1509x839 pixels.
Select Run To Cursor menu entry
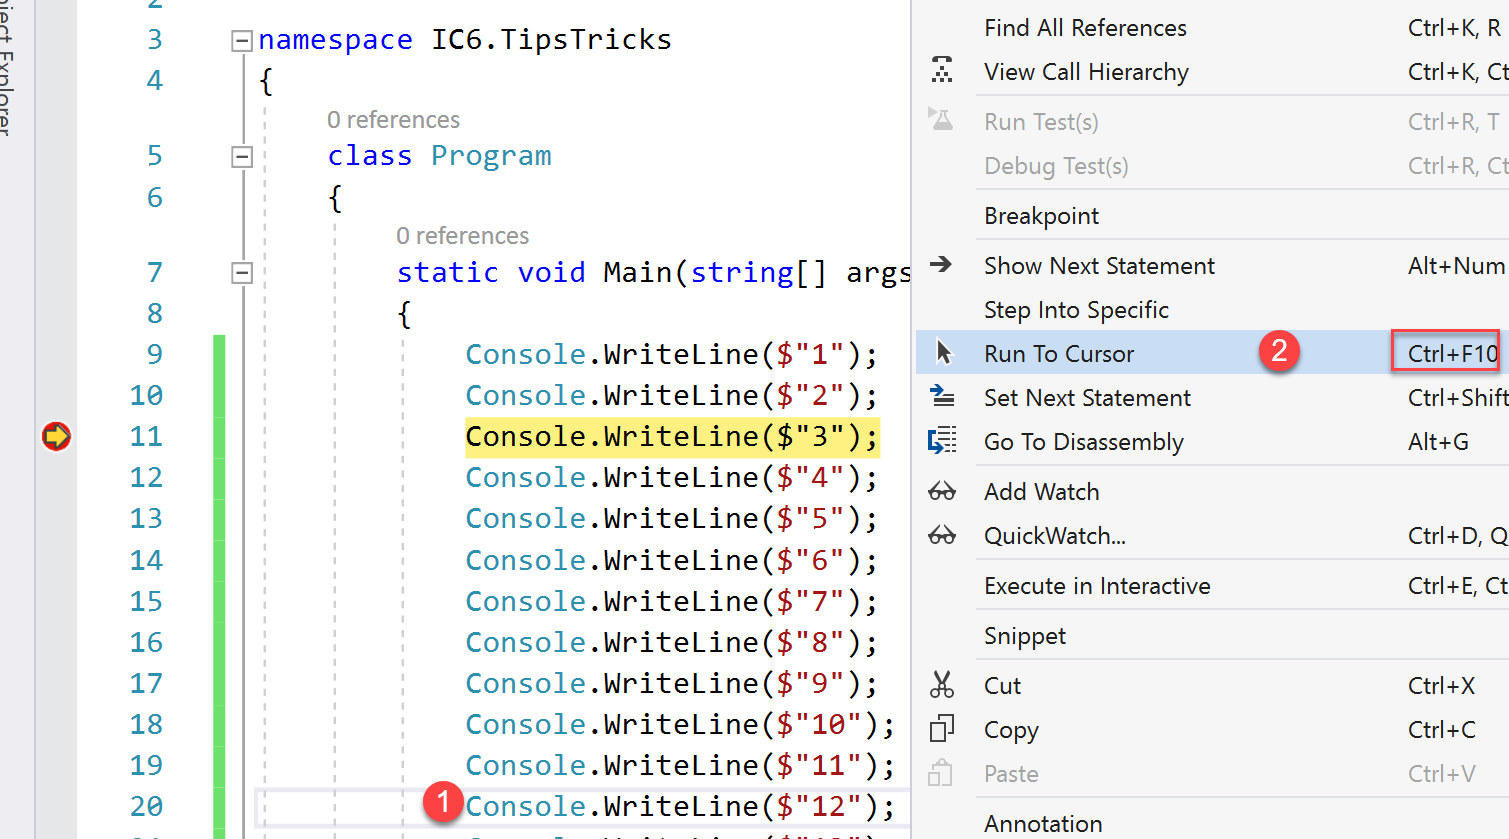(1059, 353)
